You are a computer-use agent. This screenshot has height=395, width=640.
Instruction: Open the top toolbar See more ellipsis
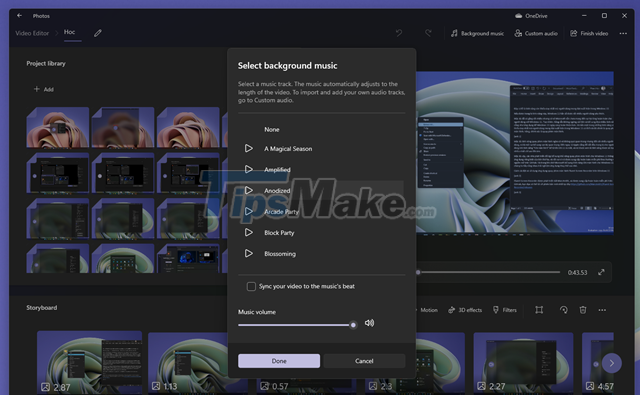pyautogui.click(x=623, y=33)
